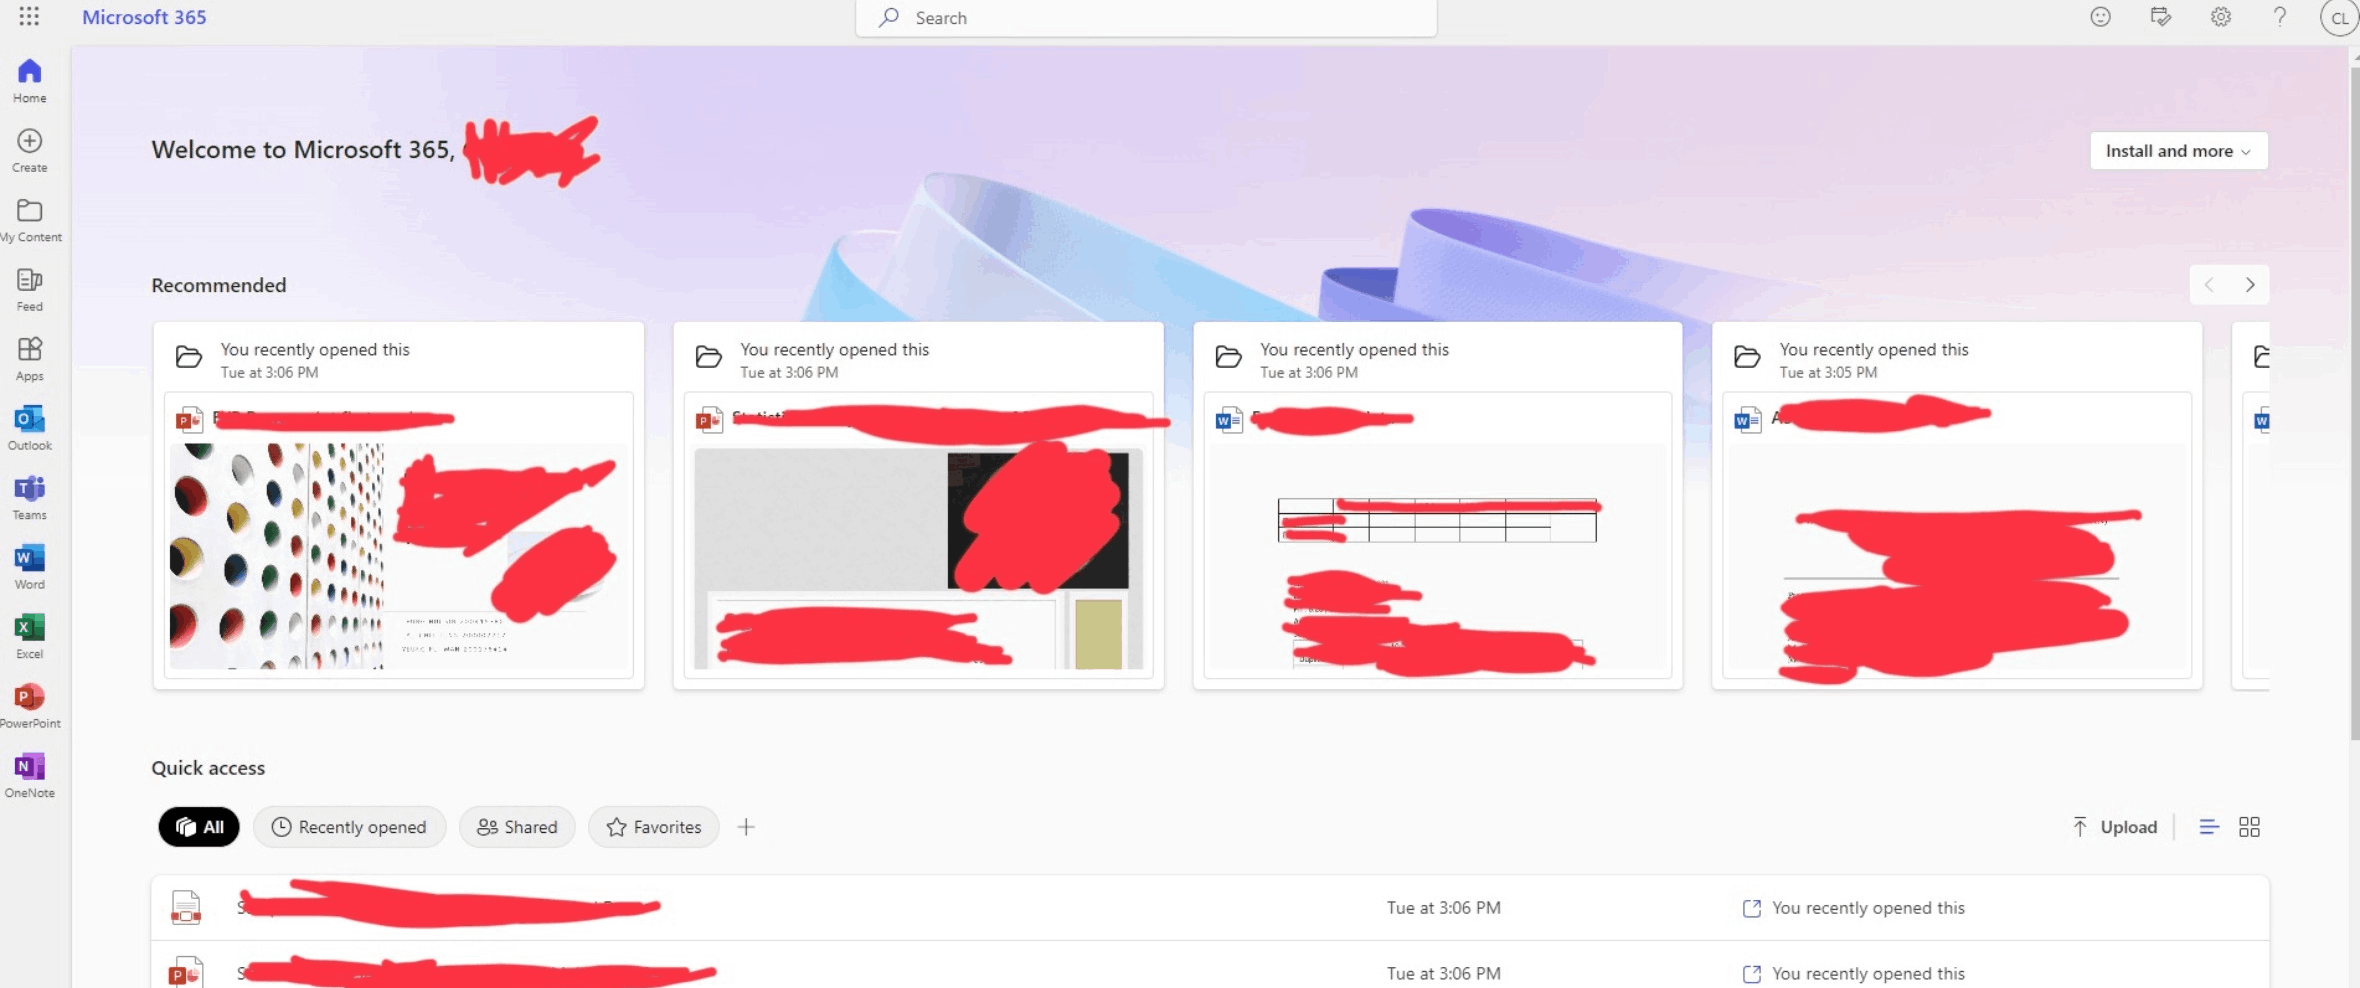2360x988 pixels.
Task: Open the CL account menu
Action: pyautogui.click(x=2340, y=18)
